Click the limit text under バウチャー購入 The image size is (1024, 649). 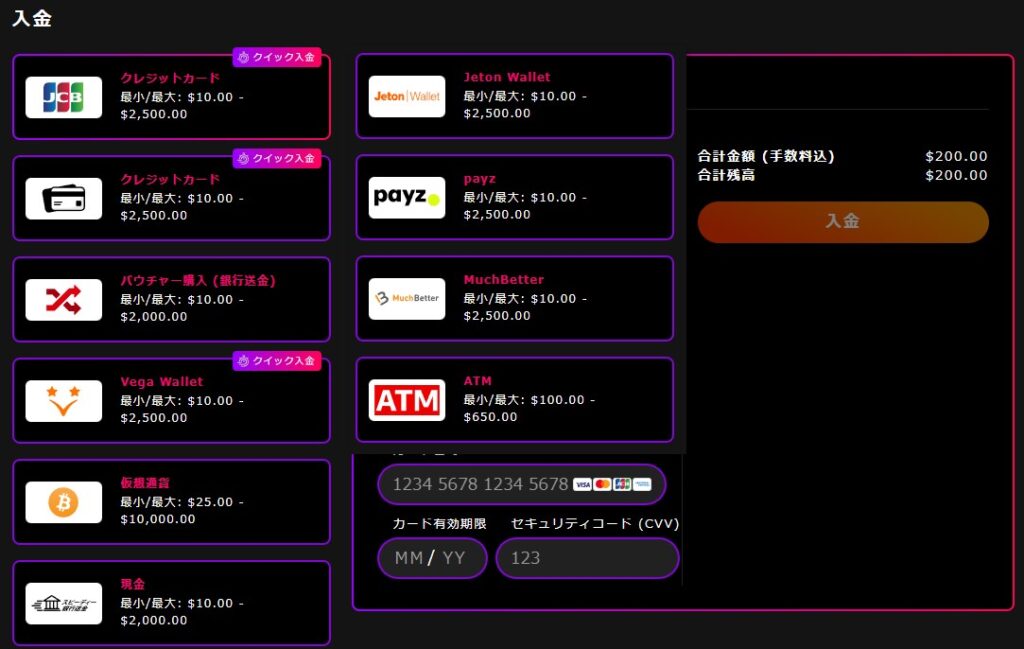point(182,308)
